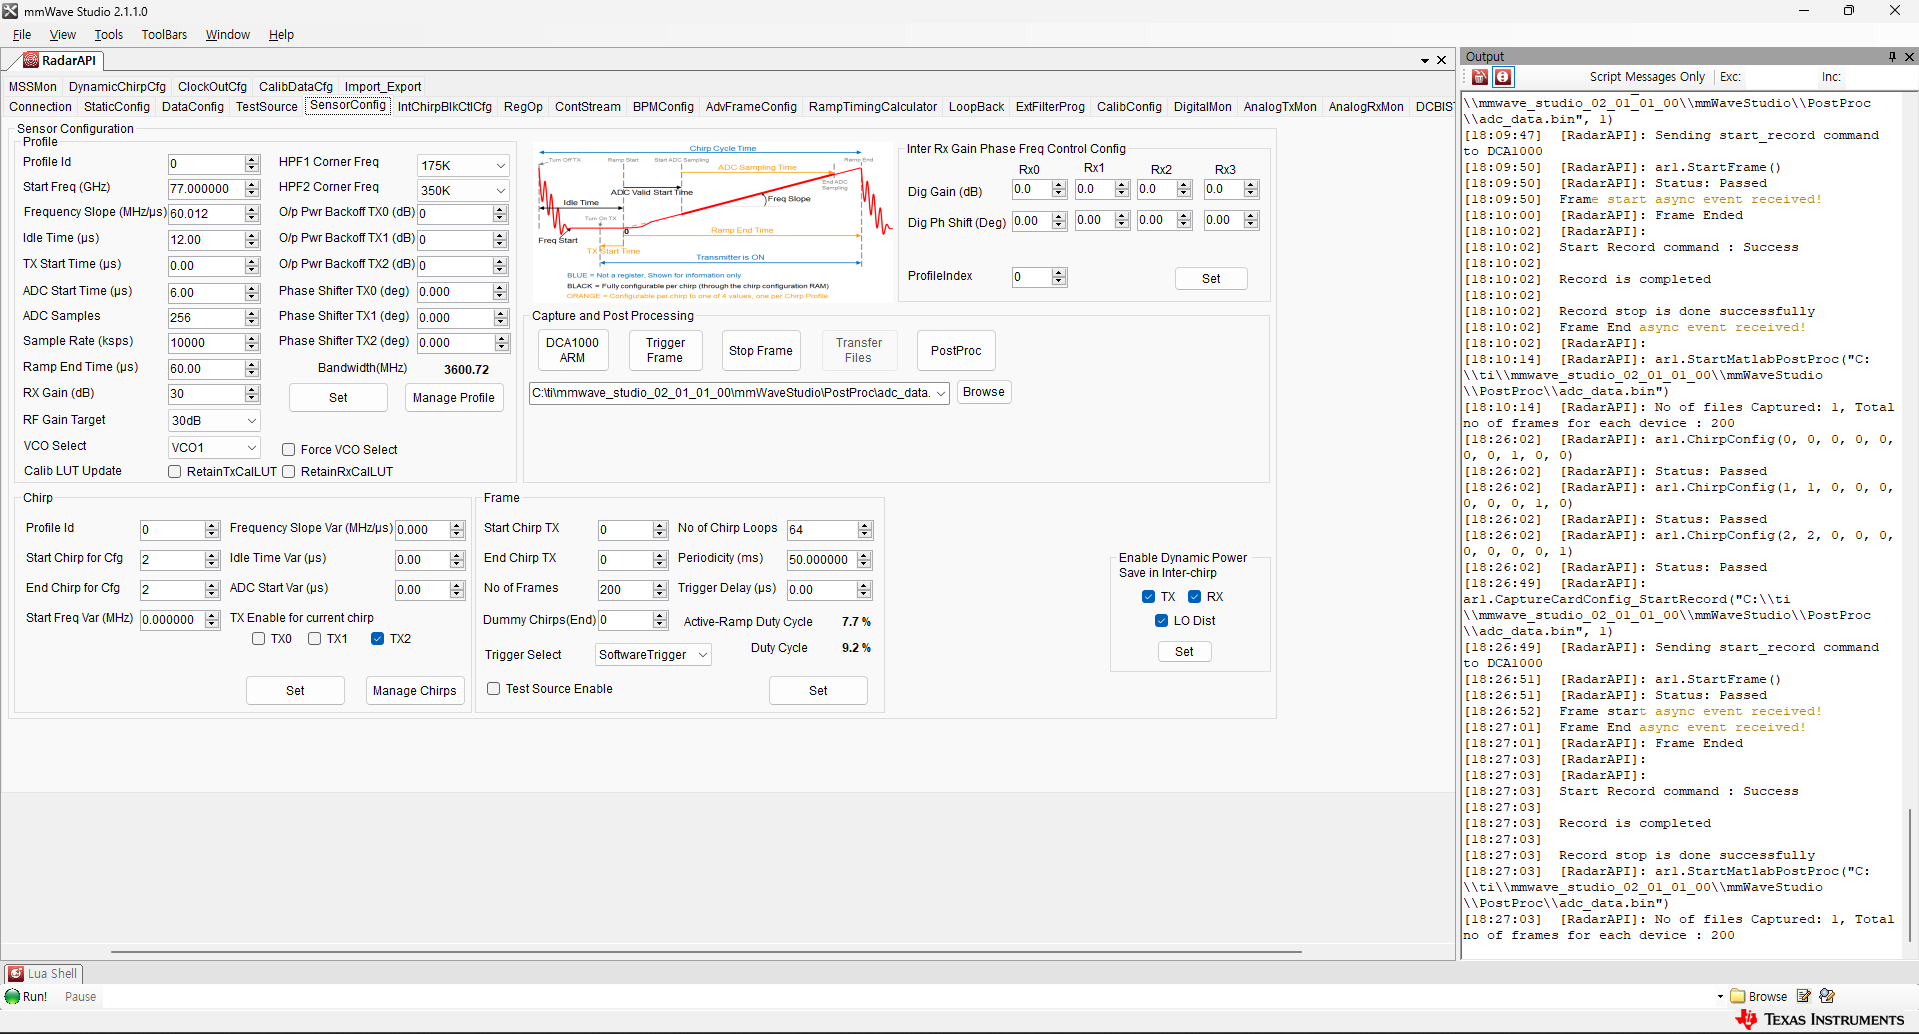Uncheck the TX dynamic power save box
The width and height of the screenshot is (1919, 1034).
1148,597
